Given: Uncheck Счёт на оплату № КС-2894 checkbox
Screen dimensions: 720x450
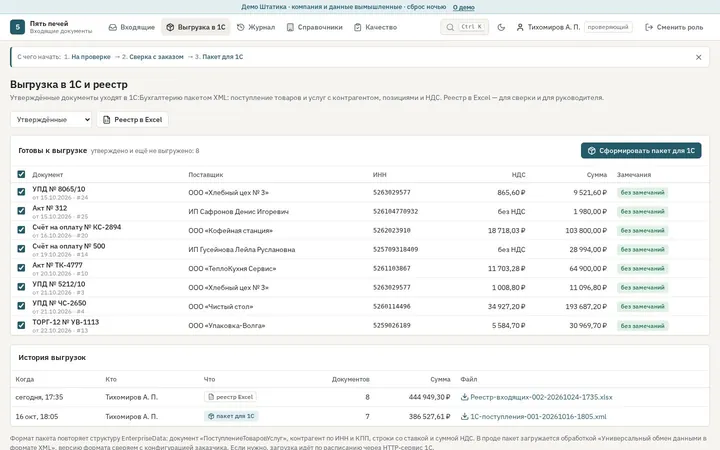Looking at the screenshot, I should 21,230.
